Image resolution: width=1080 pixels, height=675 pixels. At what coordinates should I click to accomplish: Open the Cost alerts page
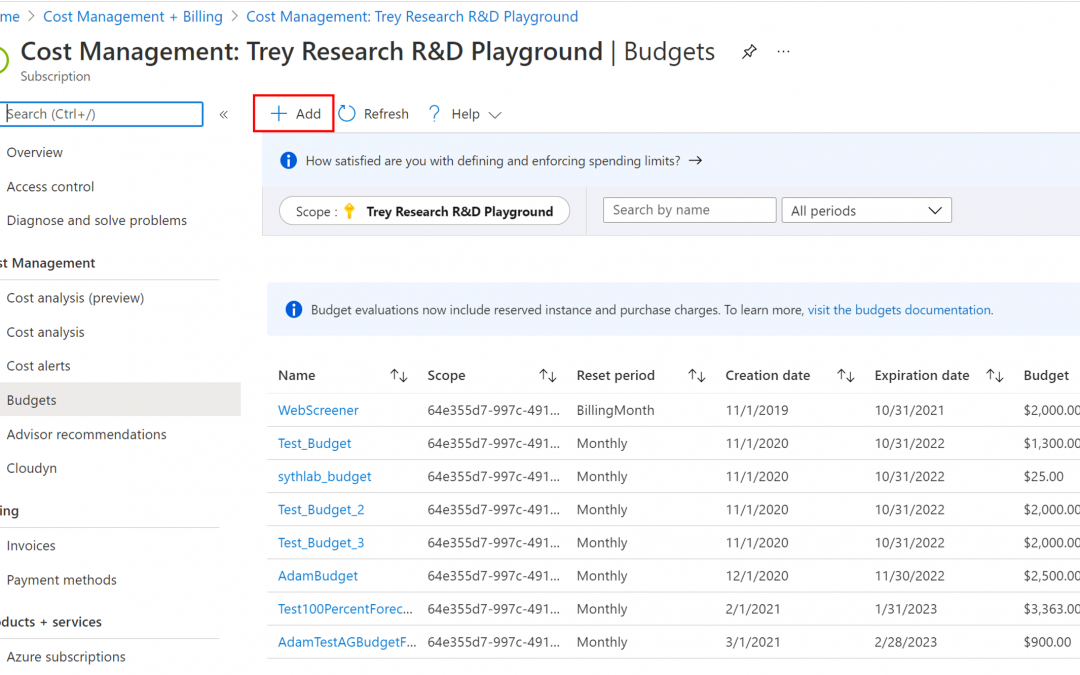tap(39, 366)
